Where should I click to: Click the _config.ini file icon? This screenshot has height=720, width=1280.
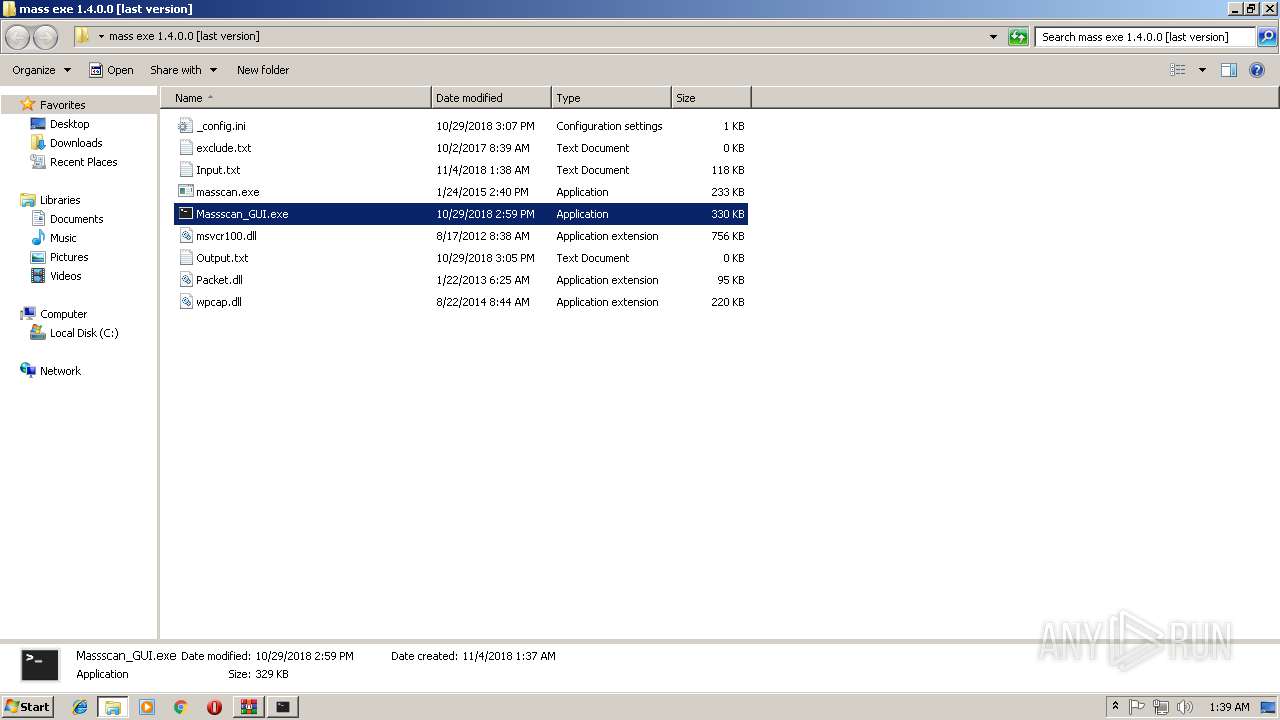[185, 126]
